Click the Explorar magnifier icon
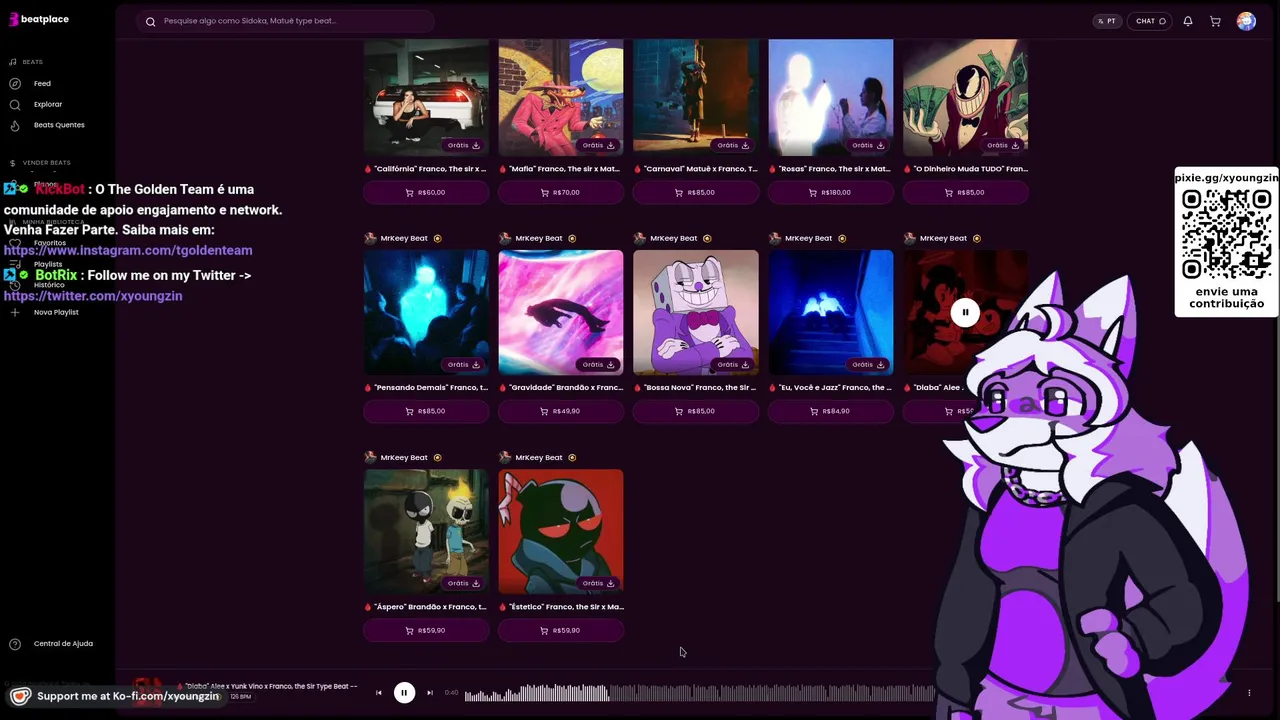 tap(15, 104)
